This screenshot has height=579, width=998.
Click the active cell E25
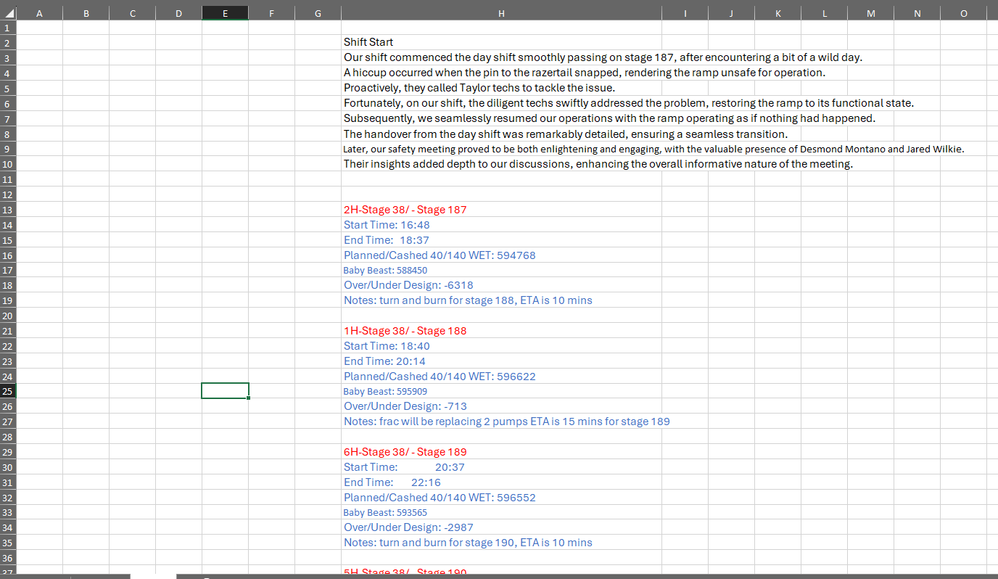coord(225,391)
